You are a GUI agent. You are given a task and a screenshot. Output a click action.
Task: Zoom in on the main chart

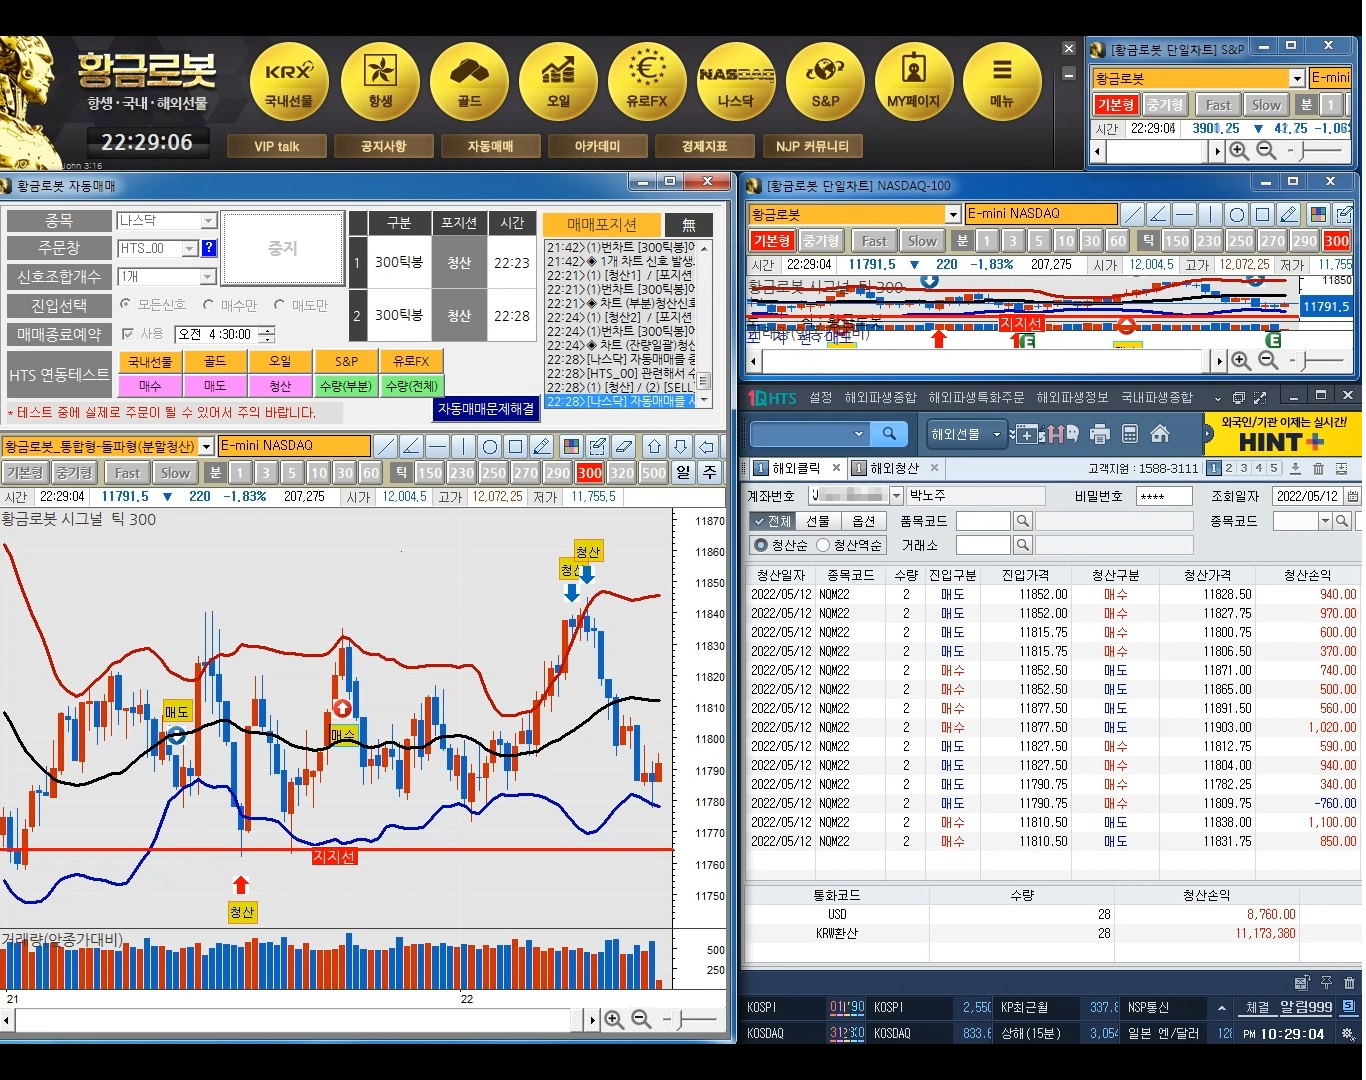point(614,1019)
